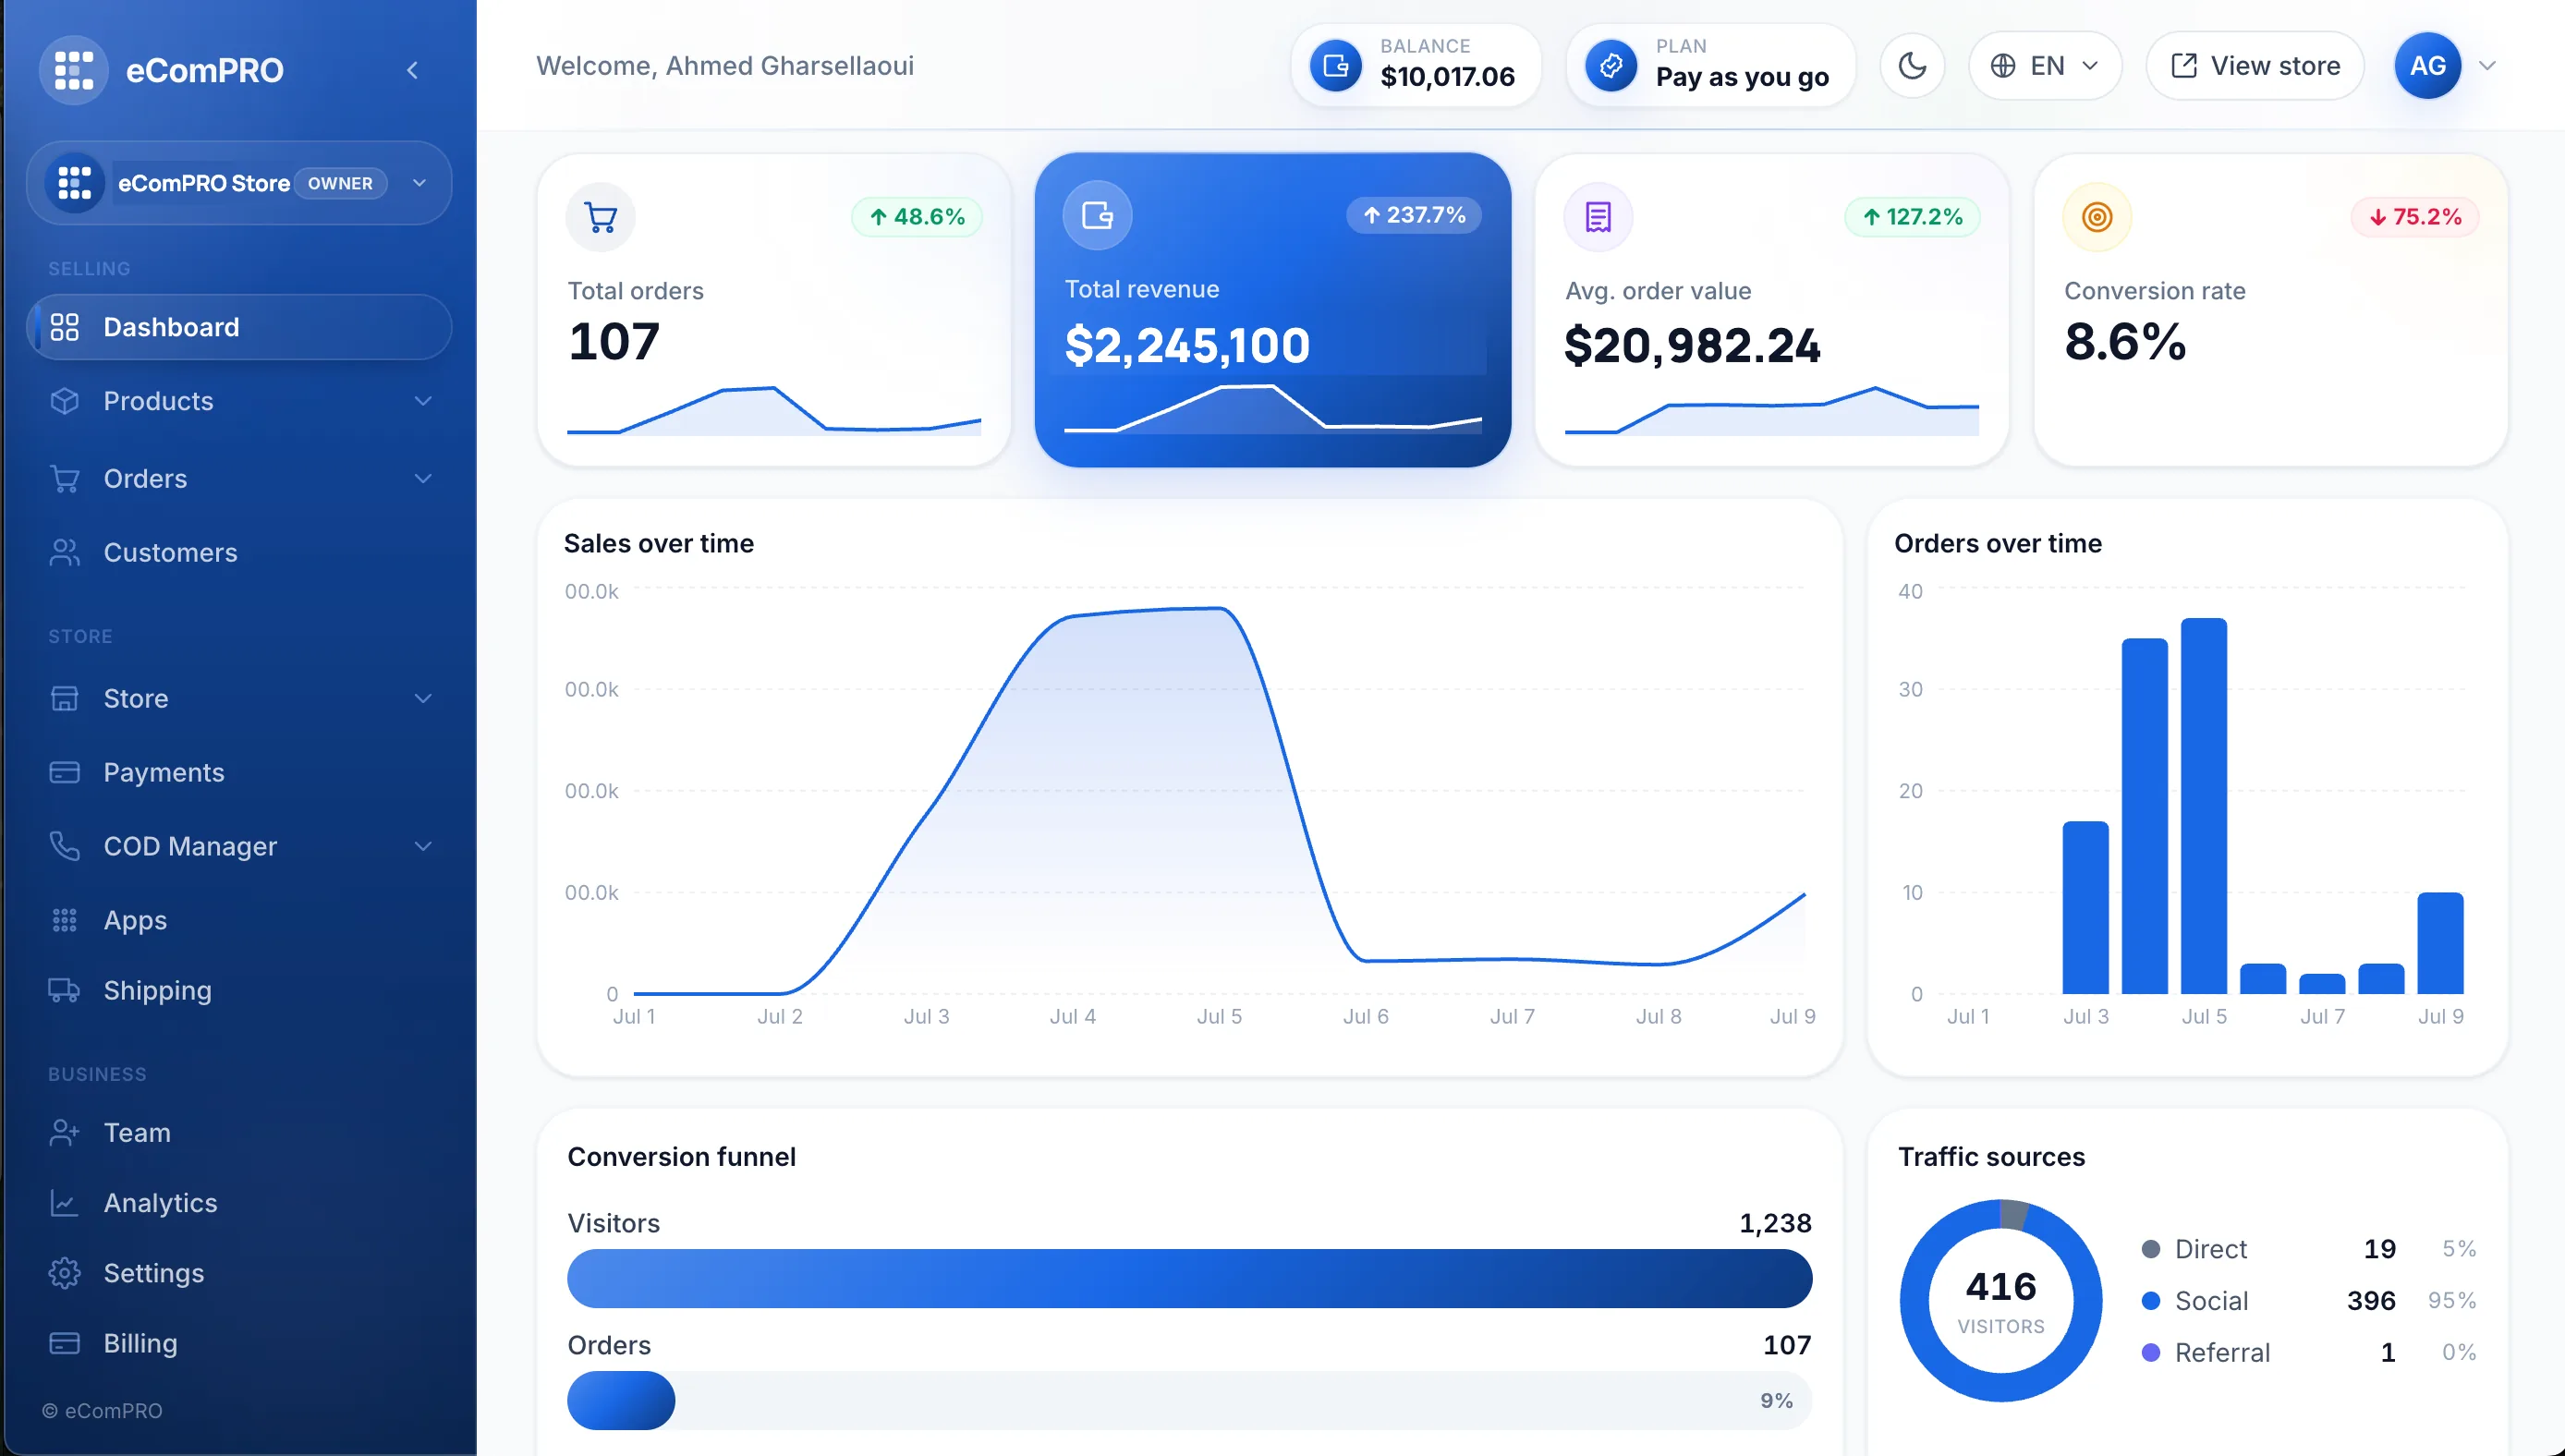Viewport: 2565px width, 1456px height.
Task: Click the Sales over time heading
Action: click(x=658, y=543)
